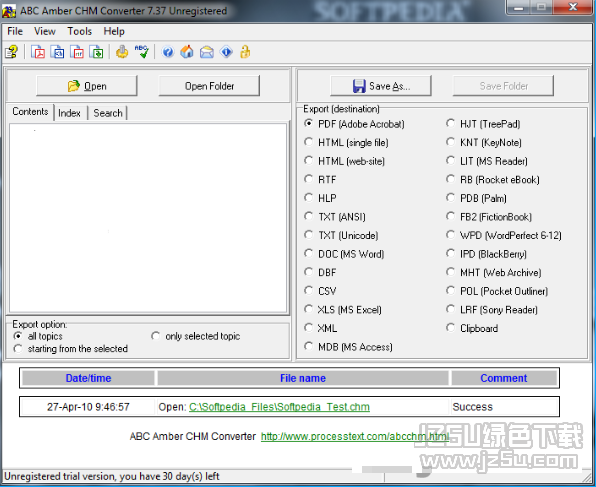Viewport: 596px width, 487px height.
Task: Click the Comment column header
Action: tap(504, 378)
